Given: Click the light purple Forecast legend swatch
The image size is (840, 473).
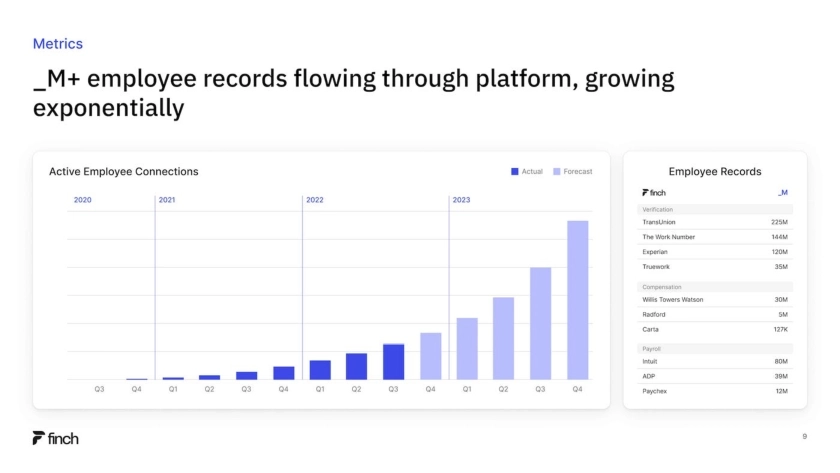Looking at the screenshot, I should (x=557, y=172).
